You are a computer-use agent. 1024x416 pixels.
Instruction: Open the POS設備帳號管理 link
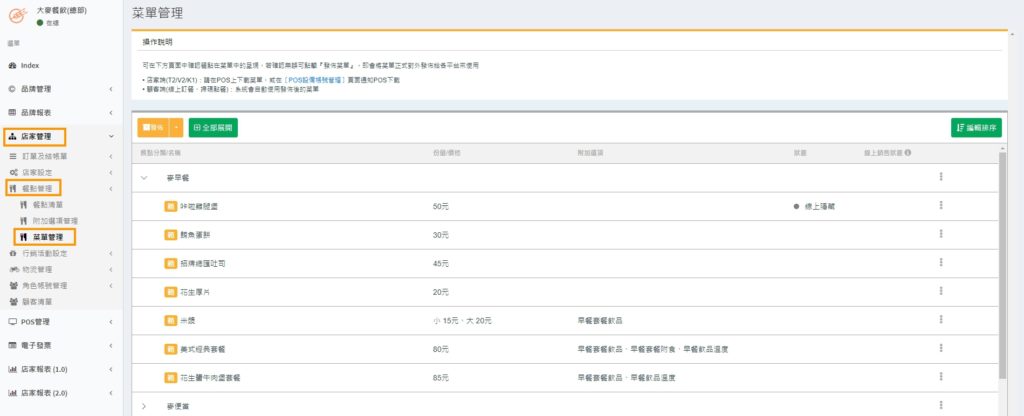click(x=325, y=77)
